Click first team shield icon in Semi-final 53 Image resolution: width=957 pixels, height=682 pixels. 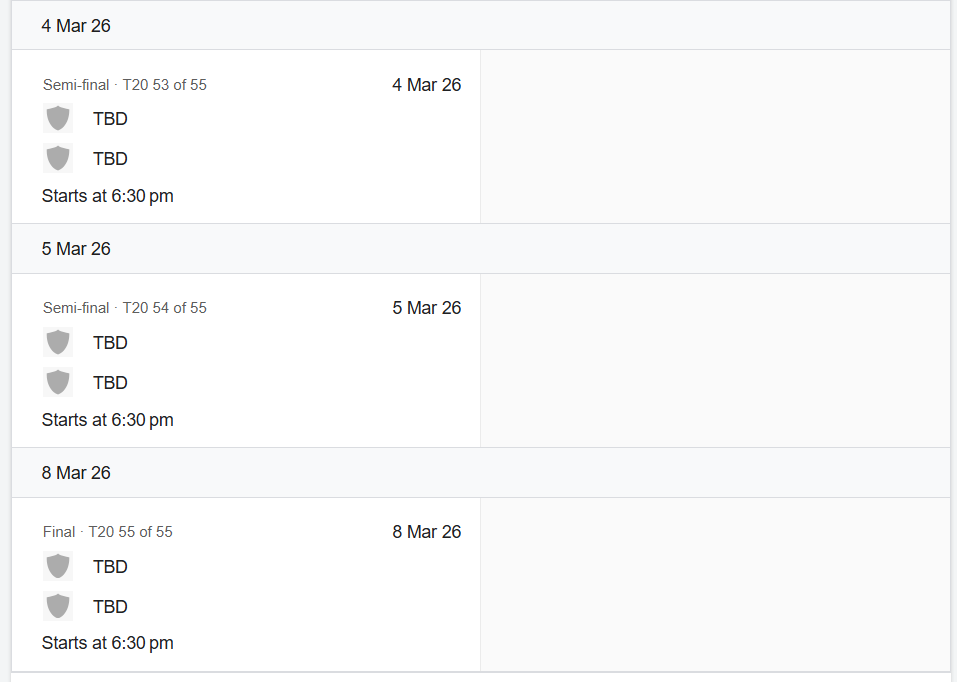click(x=58, y=118)
